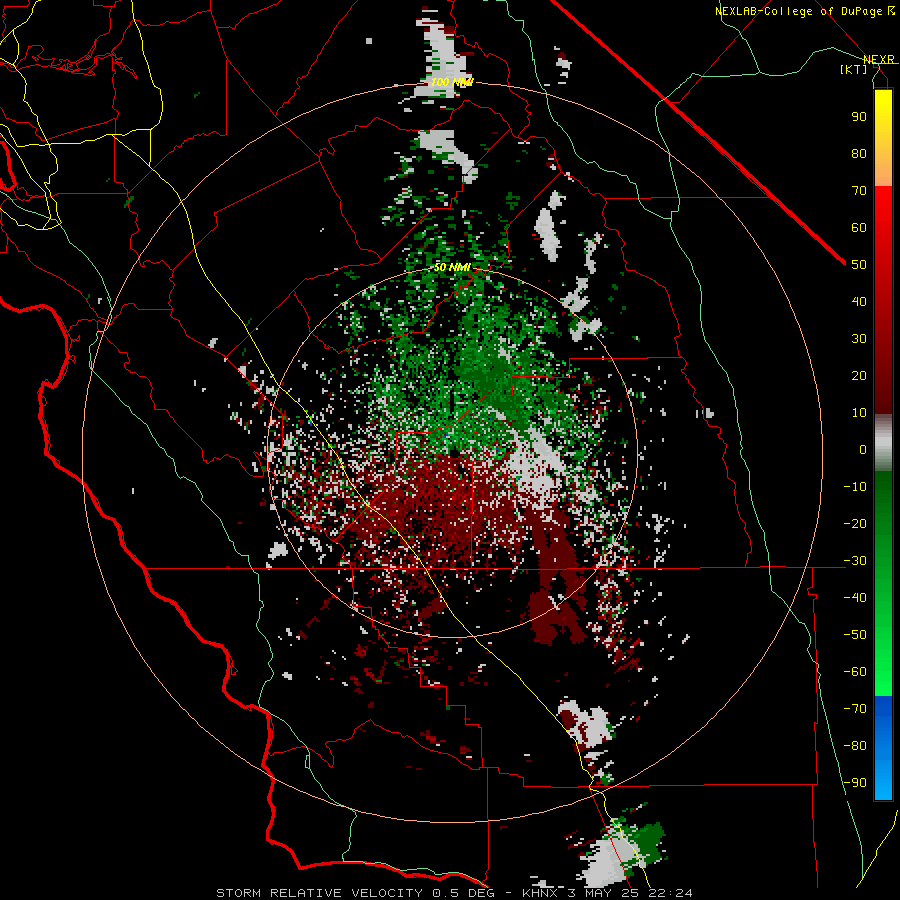Click the 30 value on the velocity scale

(859, 339)
